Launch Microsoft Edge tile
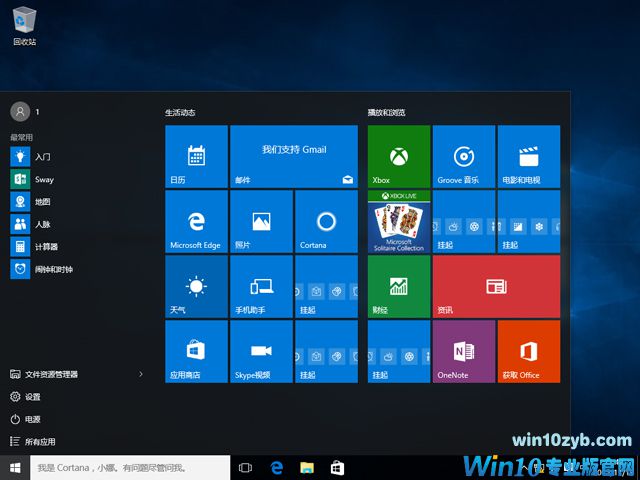Screen dimensions: 640x480 196,221
